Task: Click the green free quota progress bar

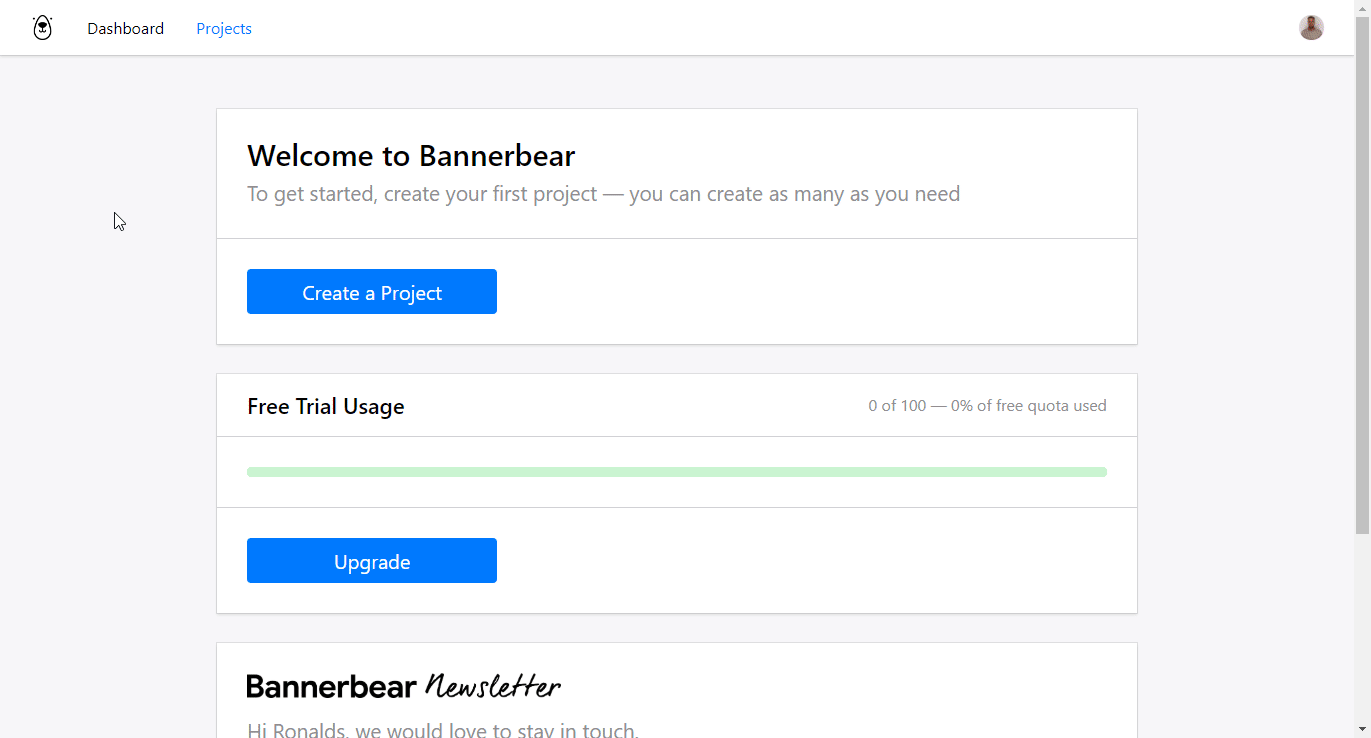Action: coord(677,470)
